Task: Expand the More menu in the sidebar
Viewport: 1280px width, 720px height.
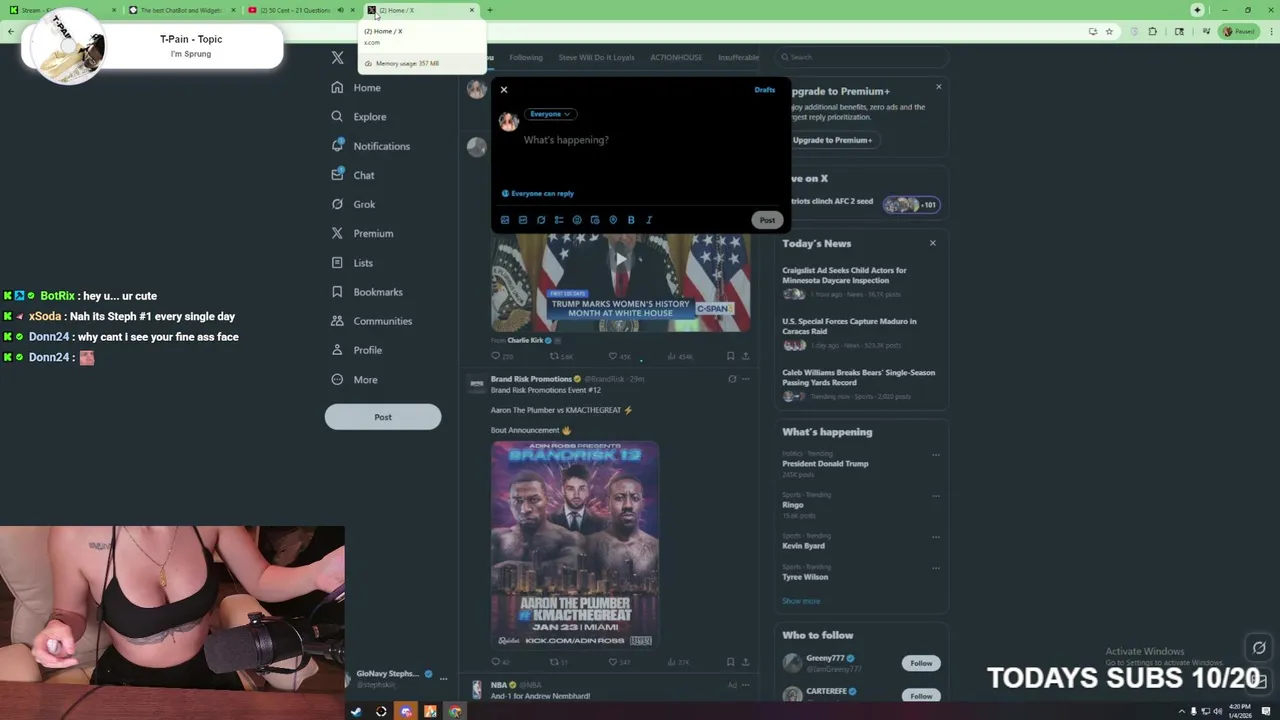Action: [x=355, y=380]
